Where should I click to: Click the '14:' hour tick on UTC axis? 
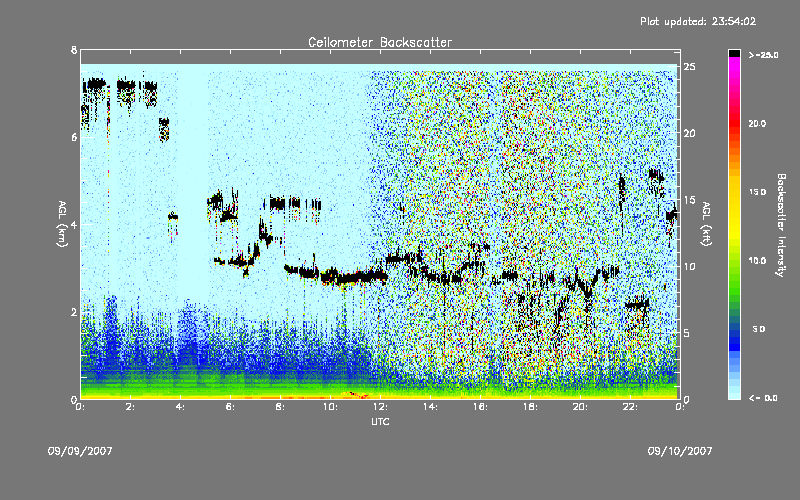pyautogui.click(x=430, y=407)
